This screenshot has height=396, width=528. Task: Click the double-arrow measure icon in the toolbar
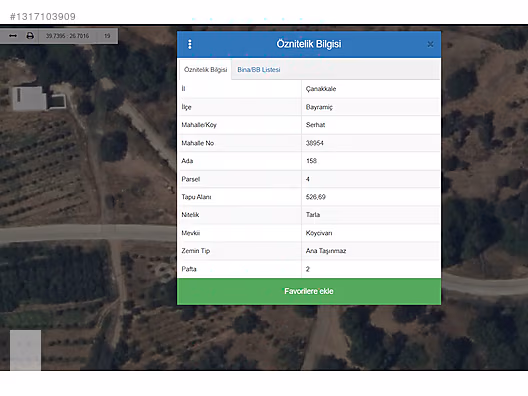click(13, 36)
